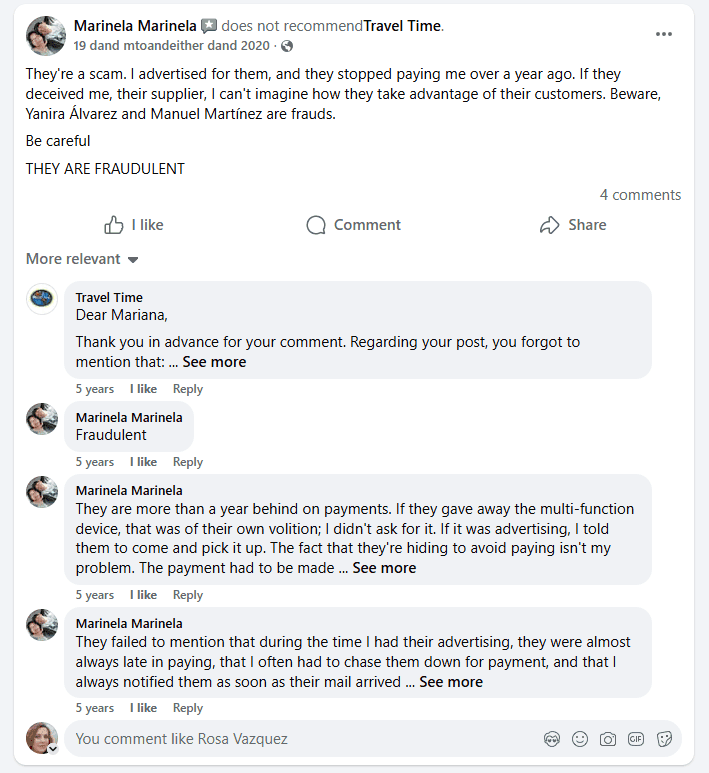
Task: Expand See more on the late-paying comment
Action: point(451,682)
